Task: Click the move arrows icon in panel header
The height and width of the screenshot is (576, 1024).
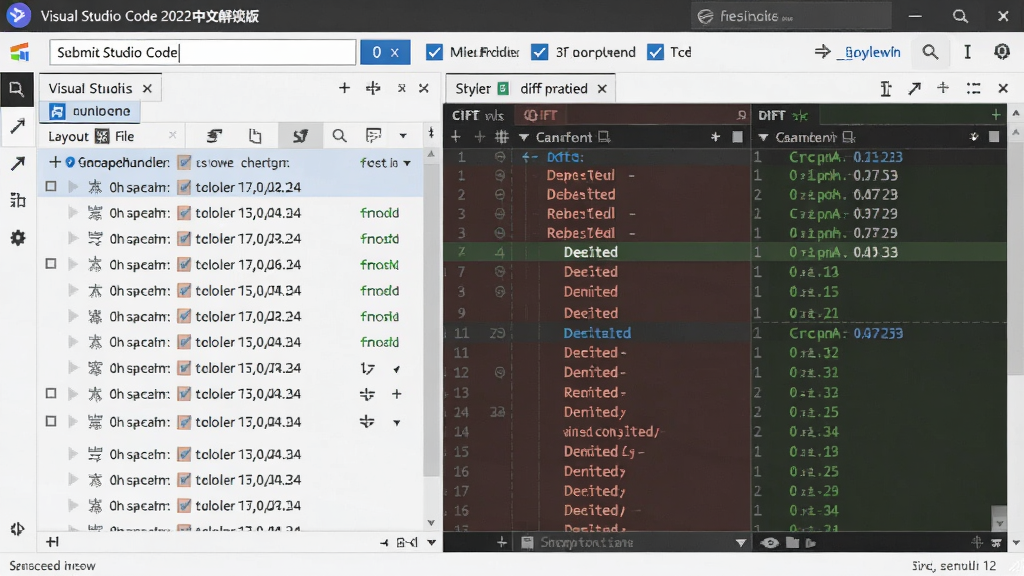Action: 373,88
